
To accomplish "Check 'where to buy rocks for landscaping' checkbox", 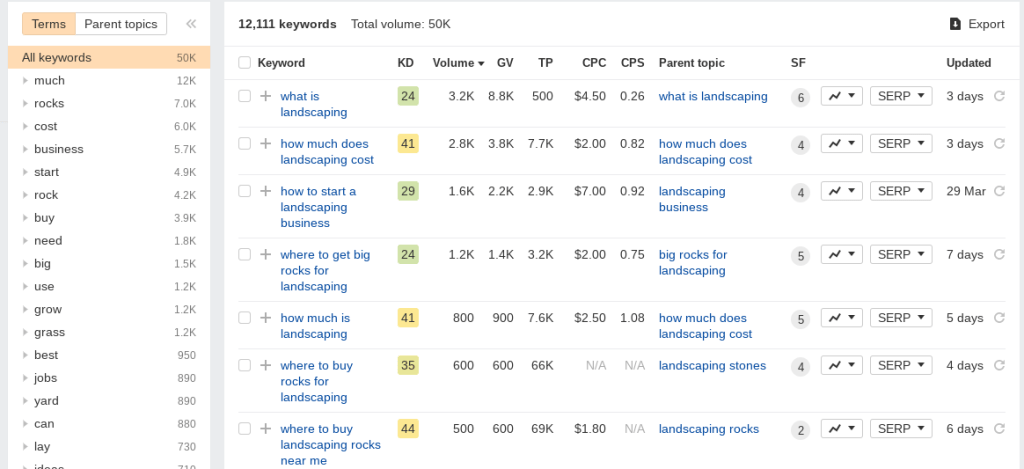I will [244, 366].
